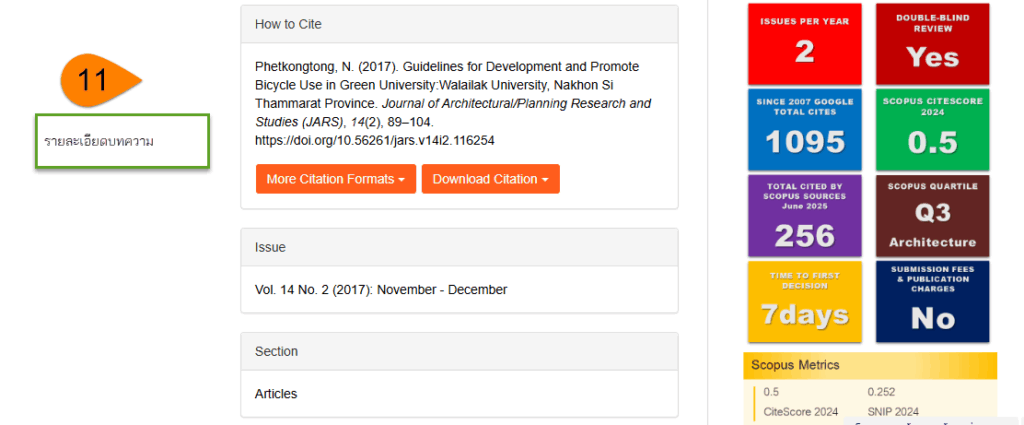Click the SNIP 2024 metric value

(881, 392)
